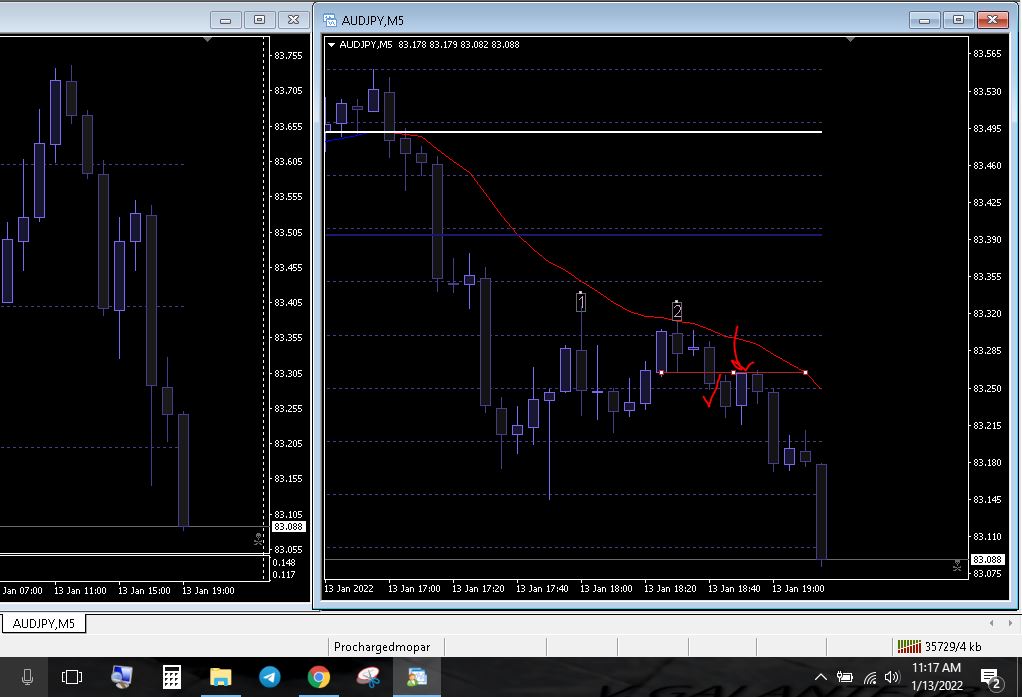Image resolution: width=1022 pixels, height=697 pixels.
Task: Select the chart shift triangle marker at top
Action: pyautogui.click(x=850, y=40)
